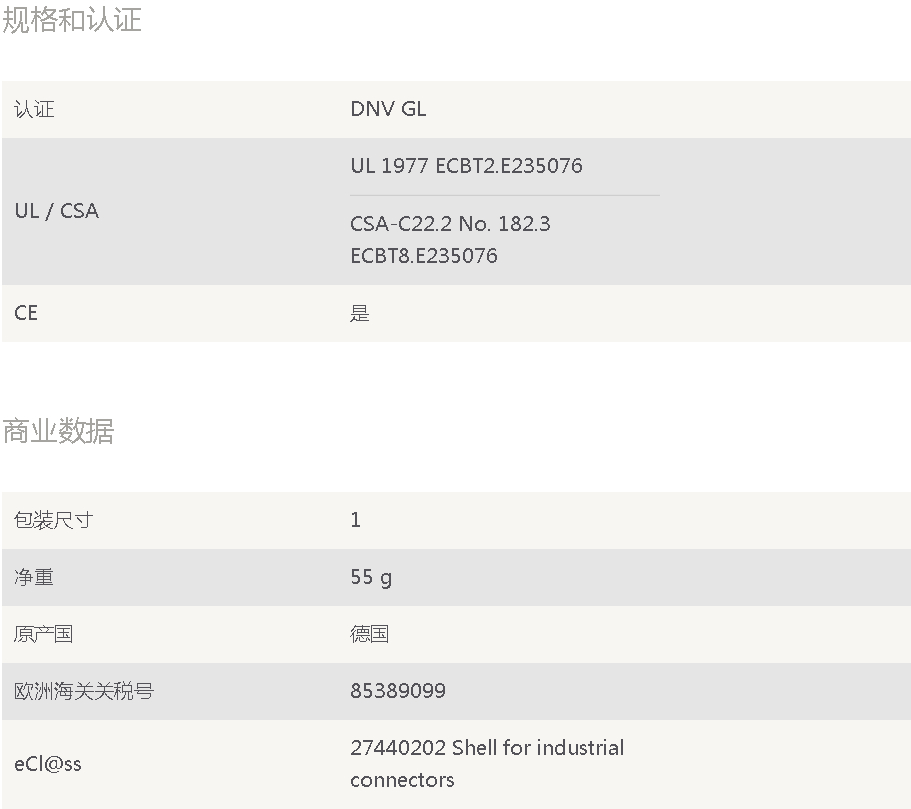Click the 规格和认证 section heading
Screen dimensions: 911x809
click(x=72, y=20)
